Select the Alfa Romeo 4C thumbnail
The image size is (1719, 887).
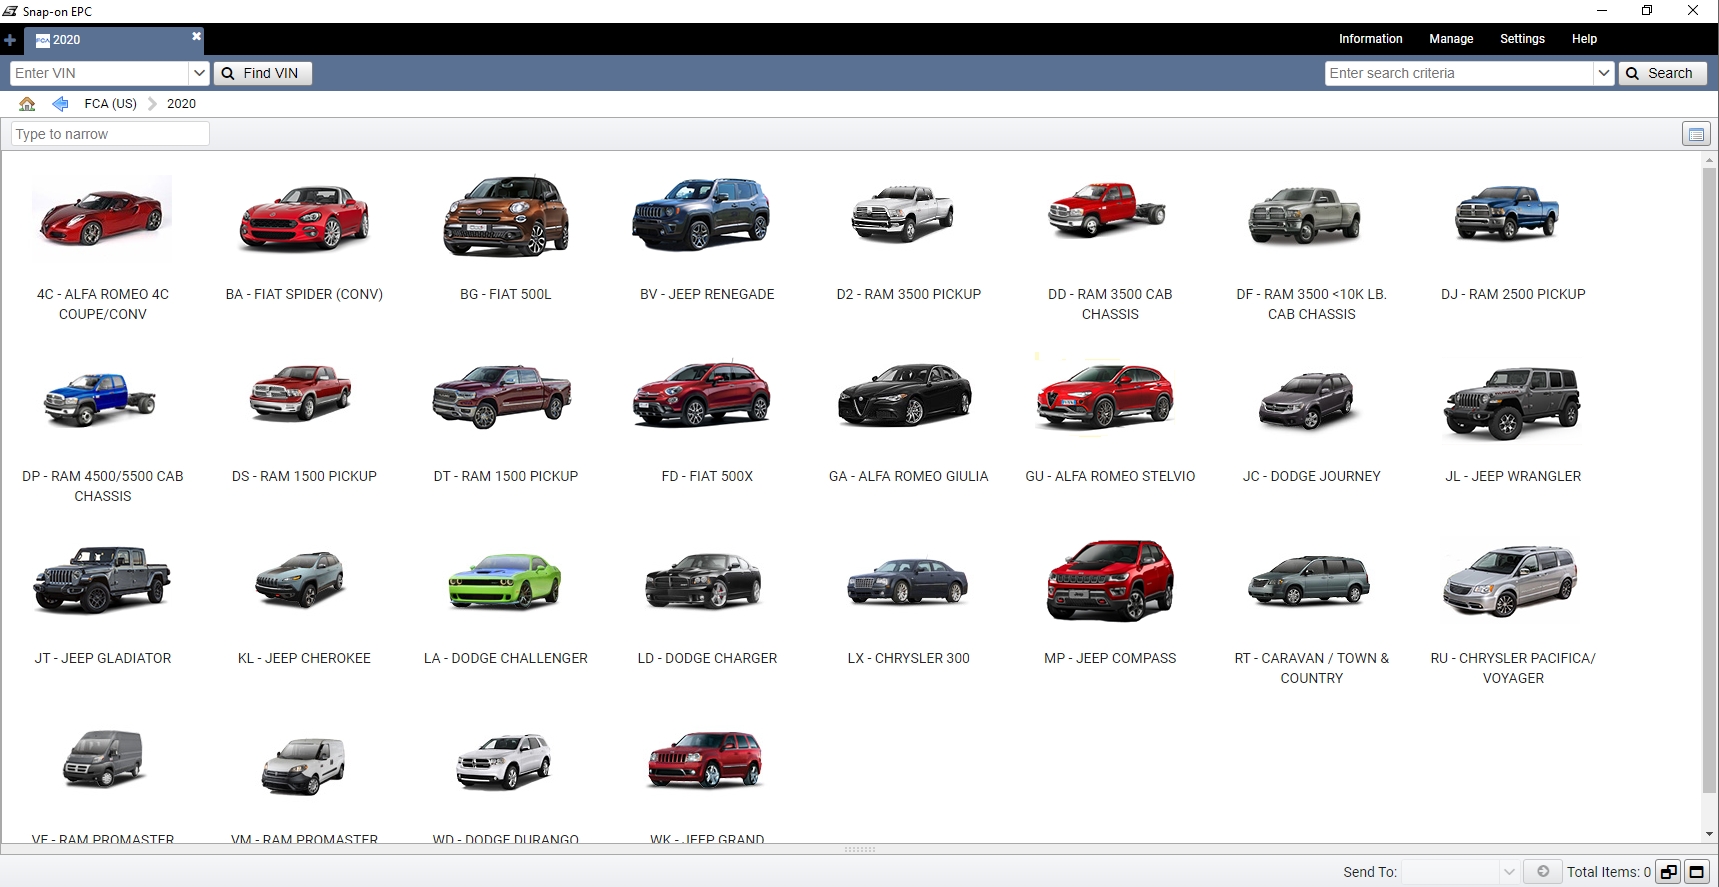pos(102,218)
